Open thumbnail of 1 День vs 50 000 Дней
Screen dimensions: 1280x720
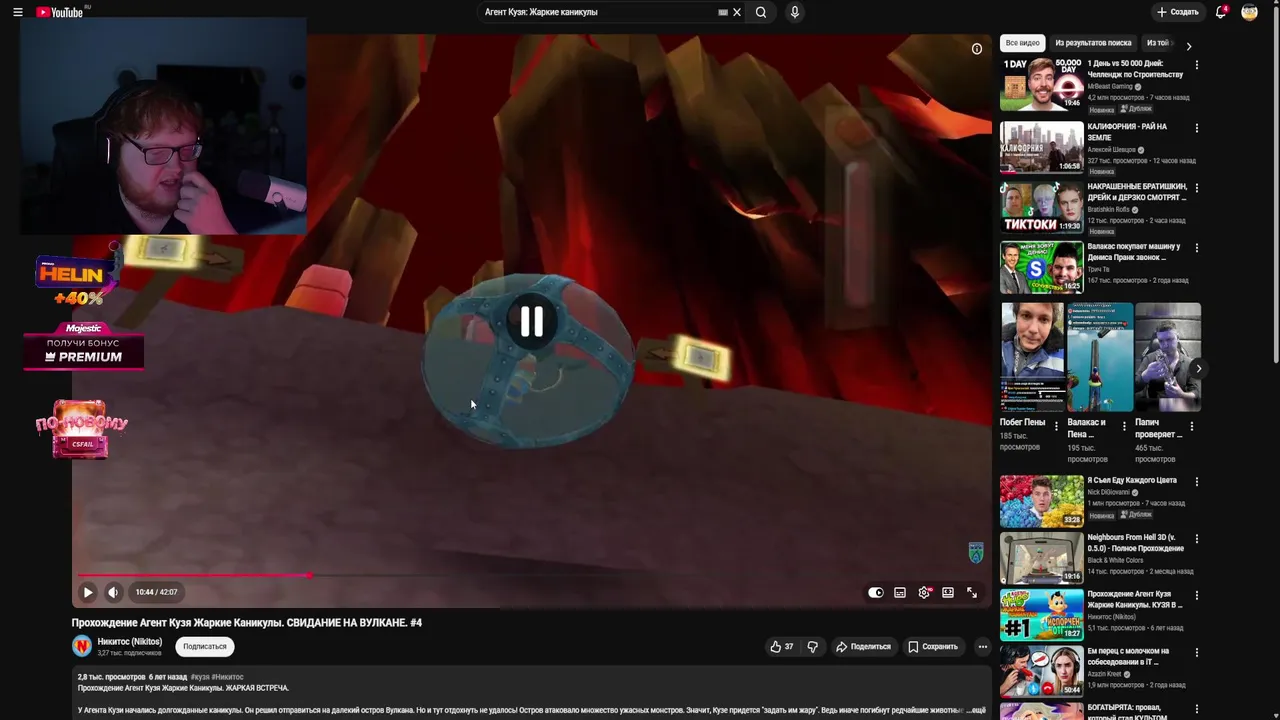(x=1041, y=84)
